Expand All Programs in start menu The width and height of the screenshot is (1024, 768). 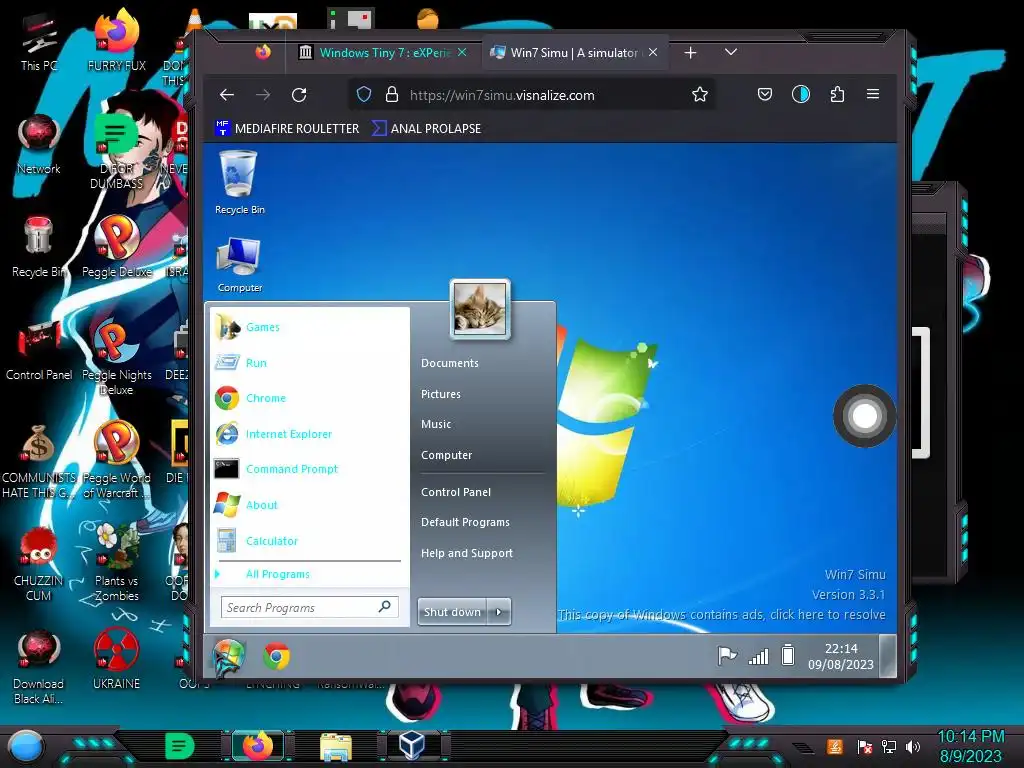pyautogui.click(x=278, y=574)
